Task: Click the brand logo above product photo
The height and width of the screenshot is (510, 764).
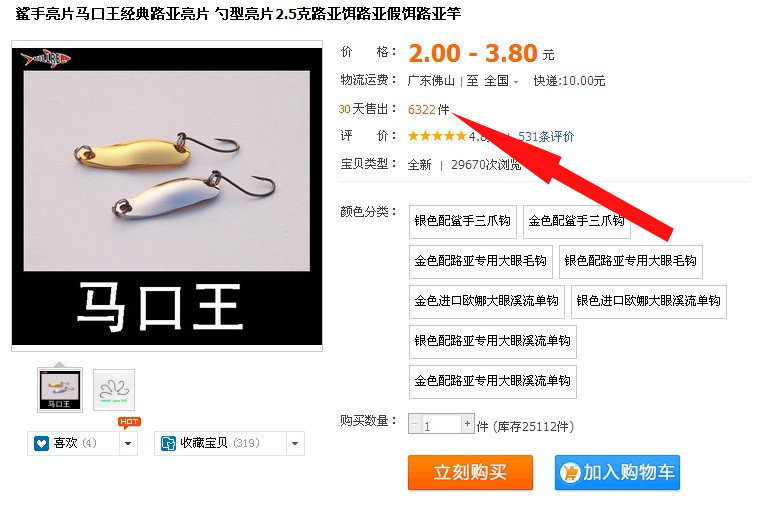Action: (x=46, y=59)
